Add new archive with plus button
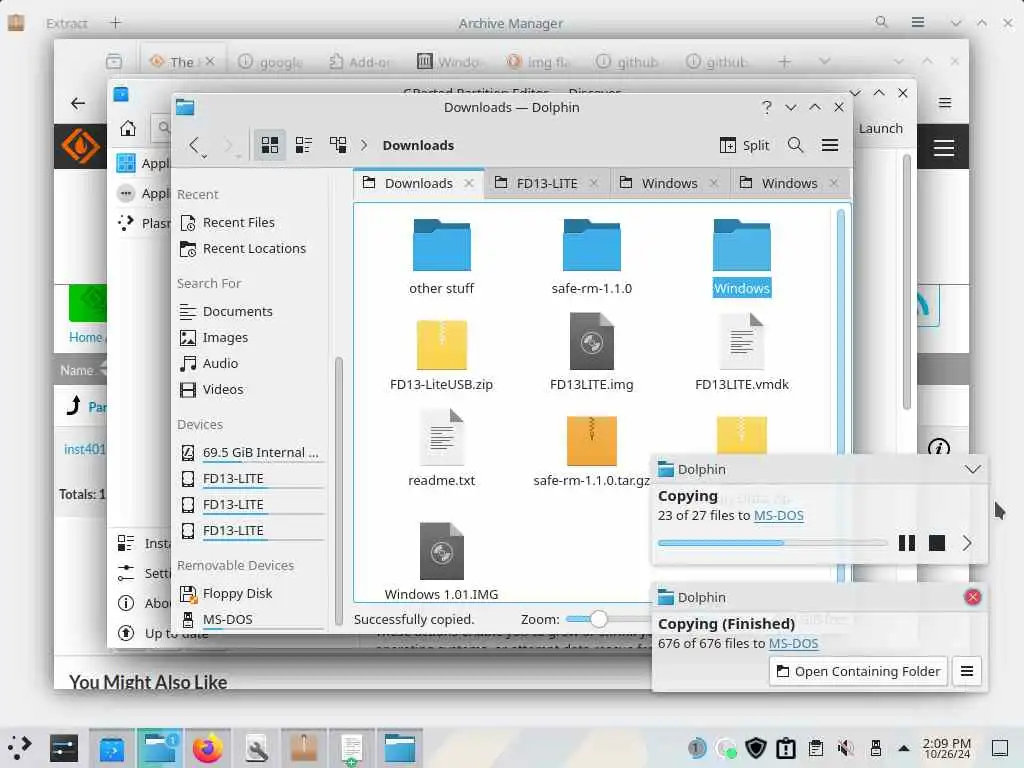 point(116,23)
